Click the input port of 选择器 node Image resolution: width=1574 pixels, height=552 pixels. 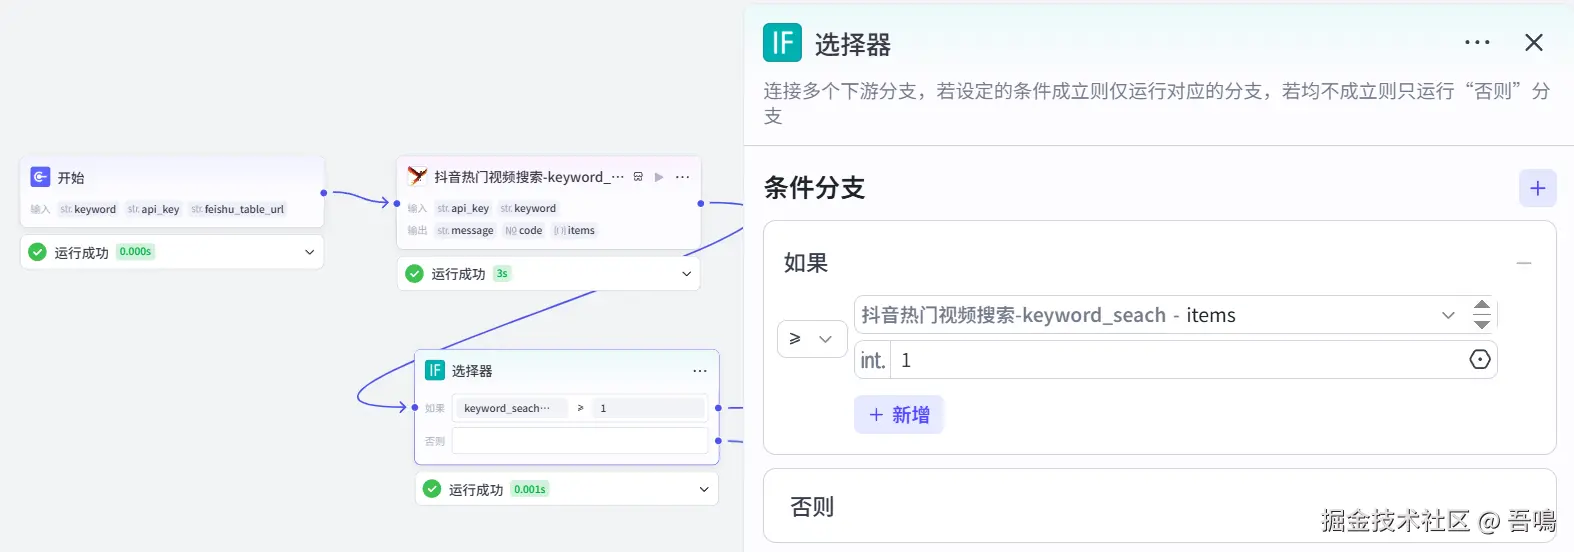tap(415, 407)
